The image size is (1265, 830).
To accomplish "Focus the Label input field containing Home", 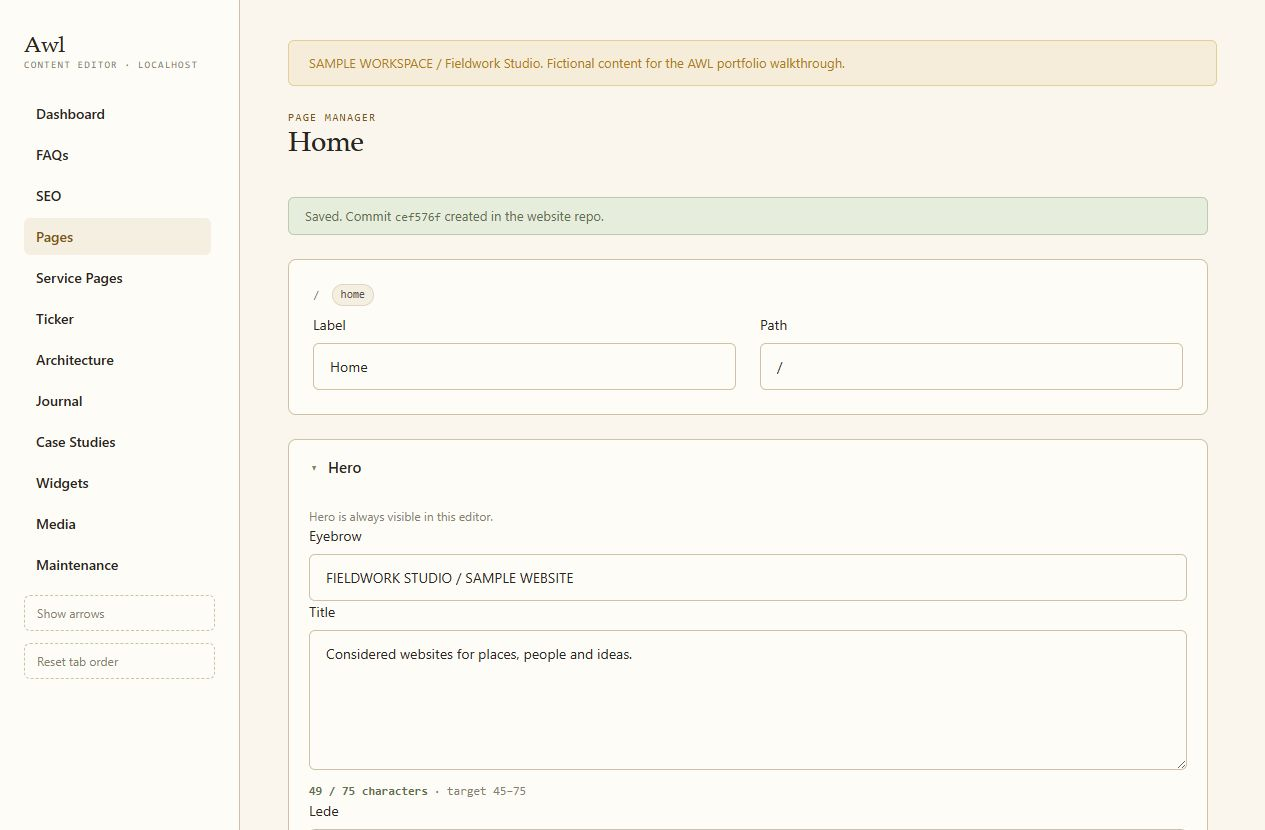I will (524, 367).
